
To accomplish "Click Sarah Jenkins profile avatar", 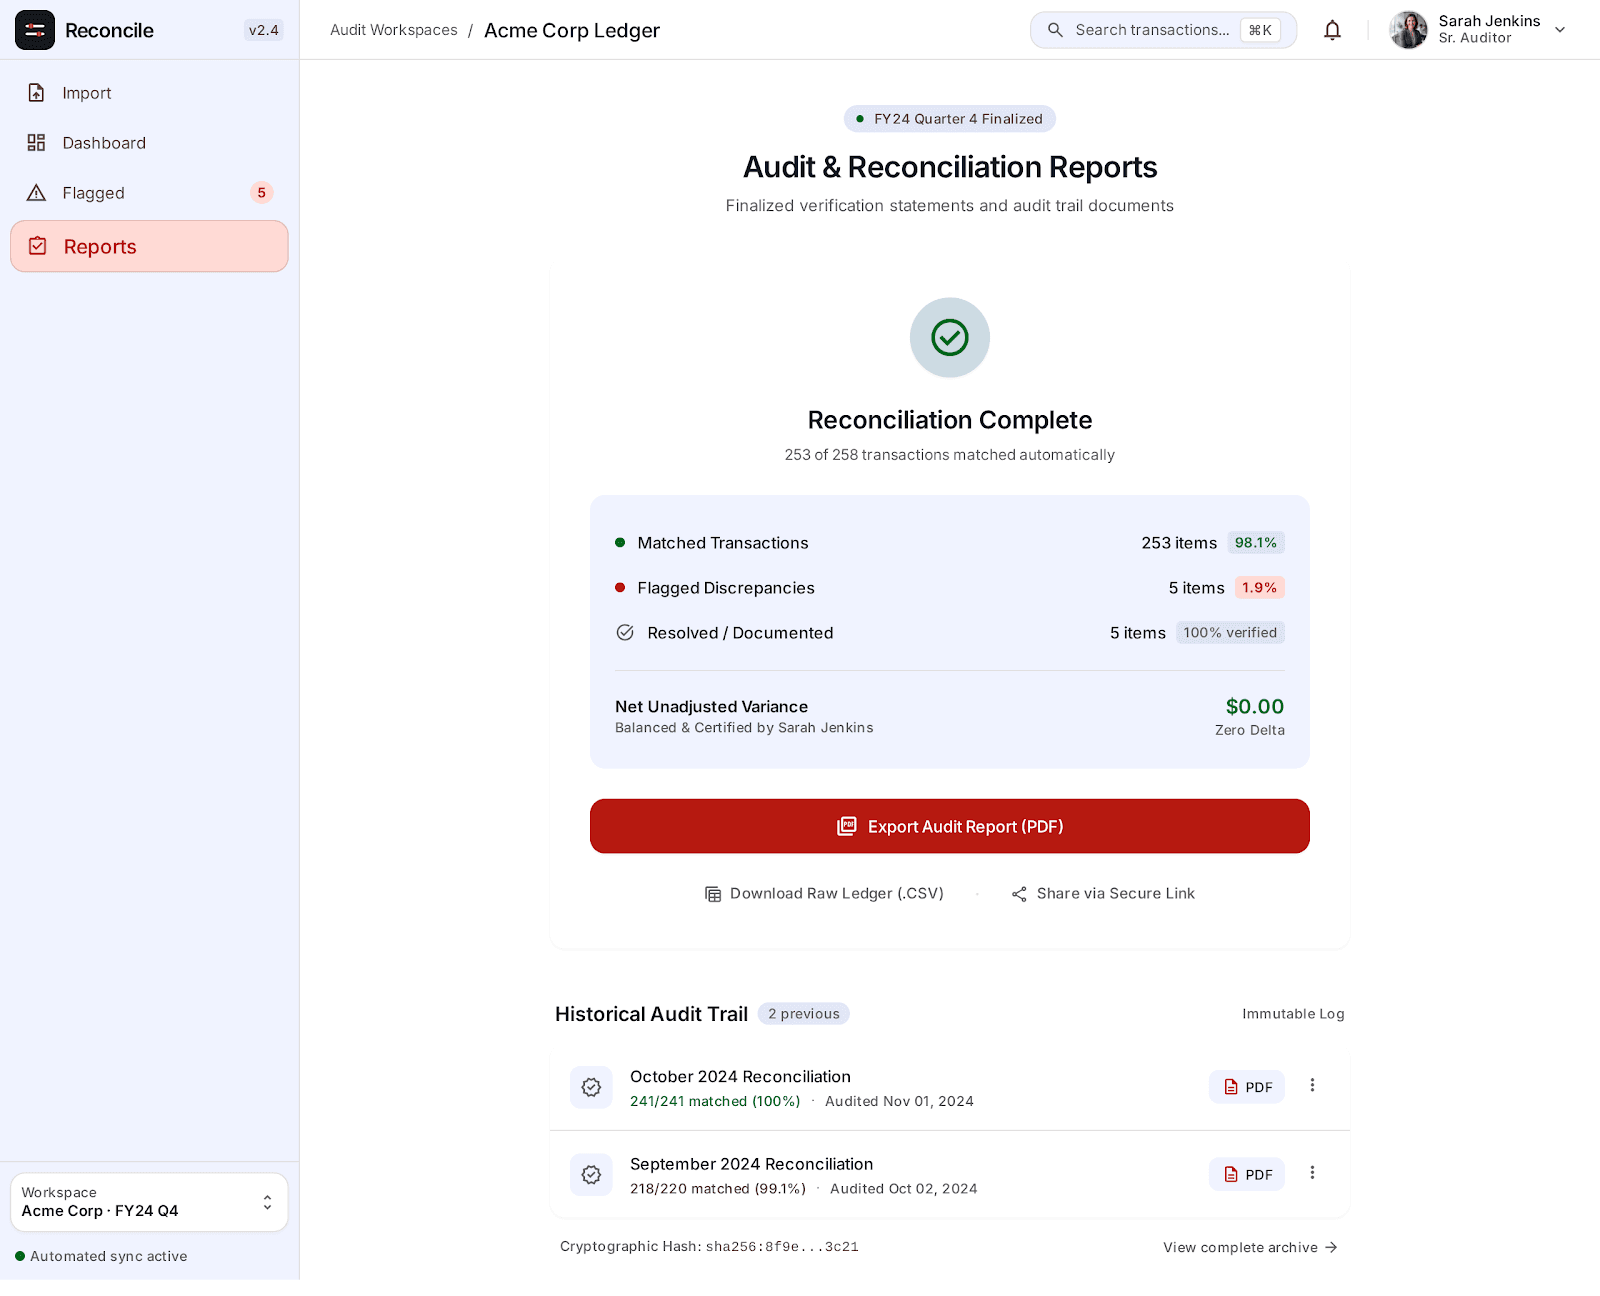I will [1408, 30].
